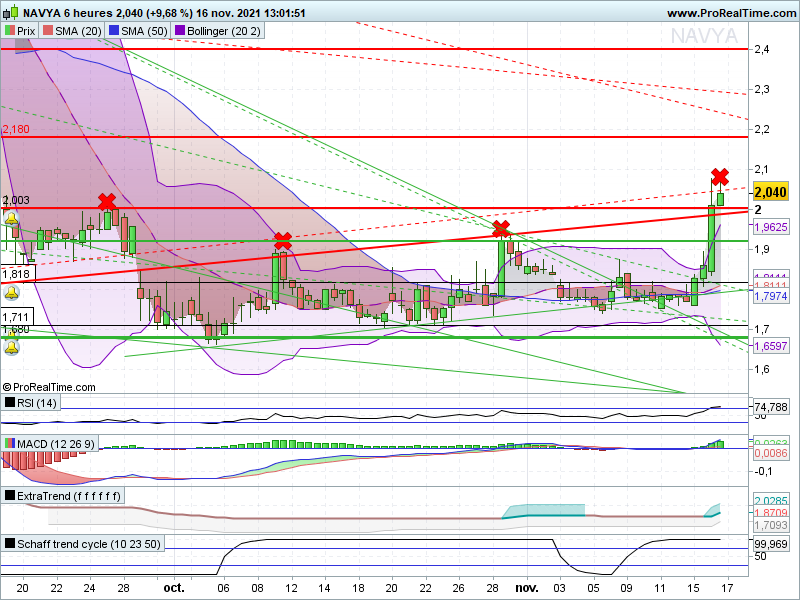The width and height of the screenshot is (800, 600).
Task: Click the black square icon of ExtraTrend
Action: 10,495
